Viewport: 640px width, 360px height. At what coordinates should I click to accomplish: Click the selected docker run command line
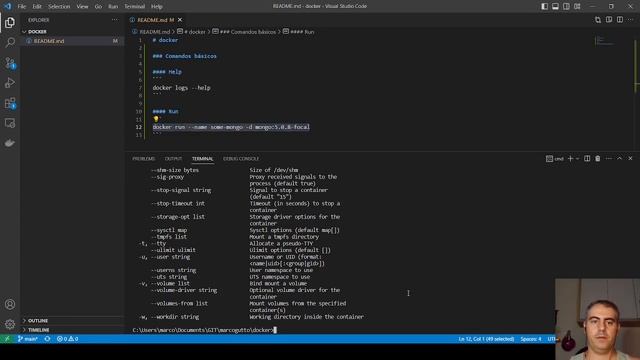click(x=231, y=127)
